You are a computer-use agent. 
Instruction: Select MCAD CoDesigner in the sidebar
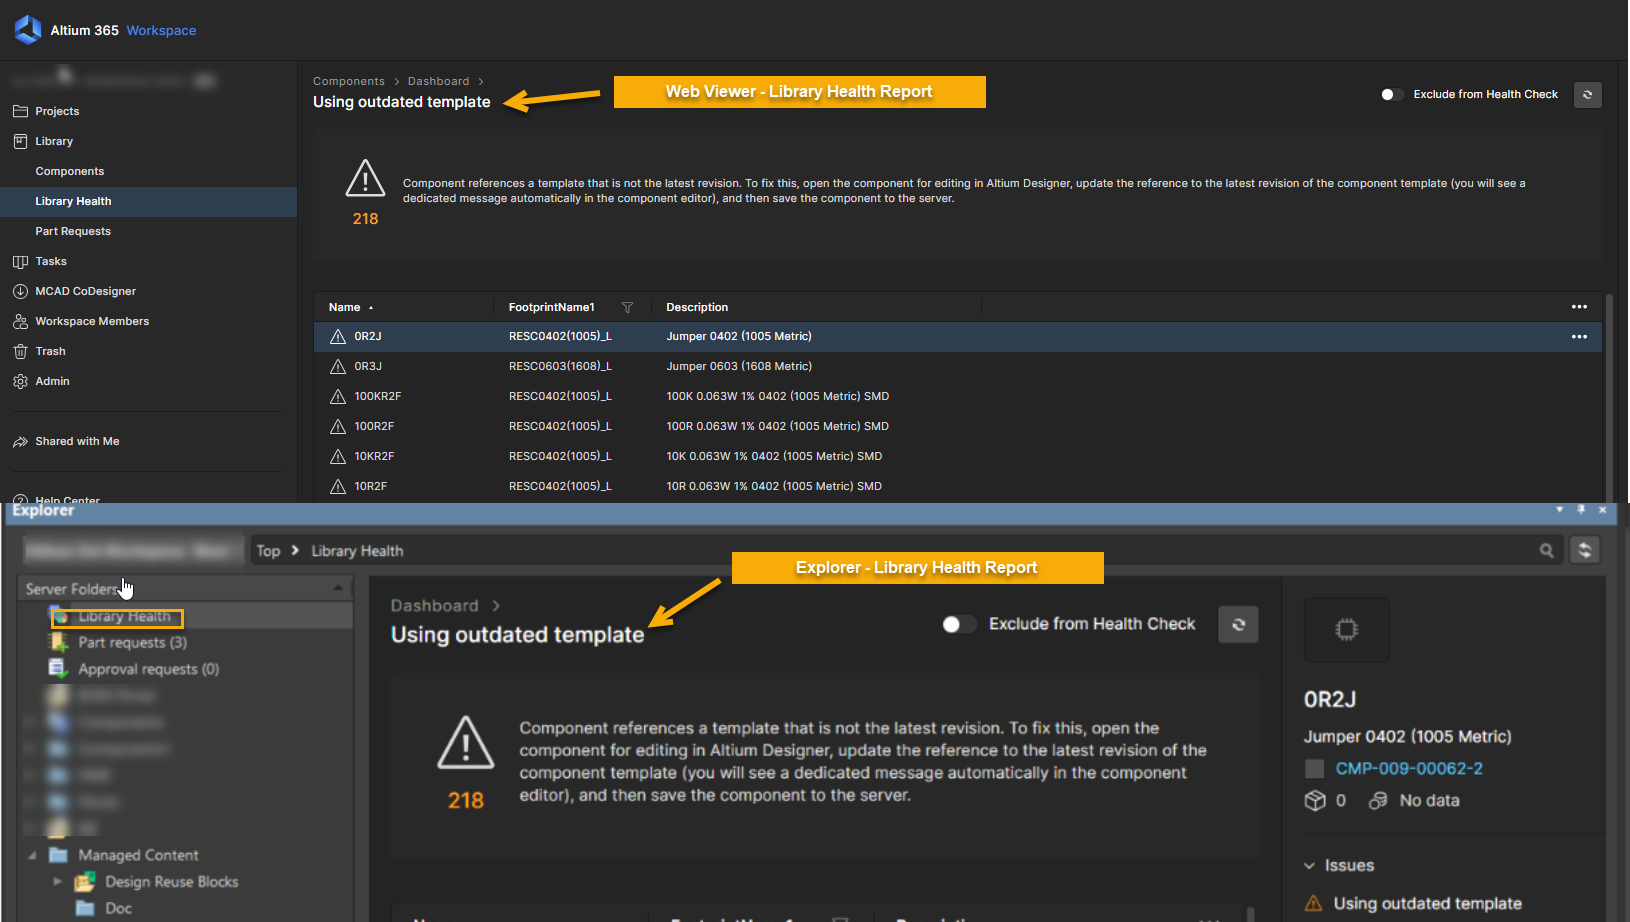86,291
